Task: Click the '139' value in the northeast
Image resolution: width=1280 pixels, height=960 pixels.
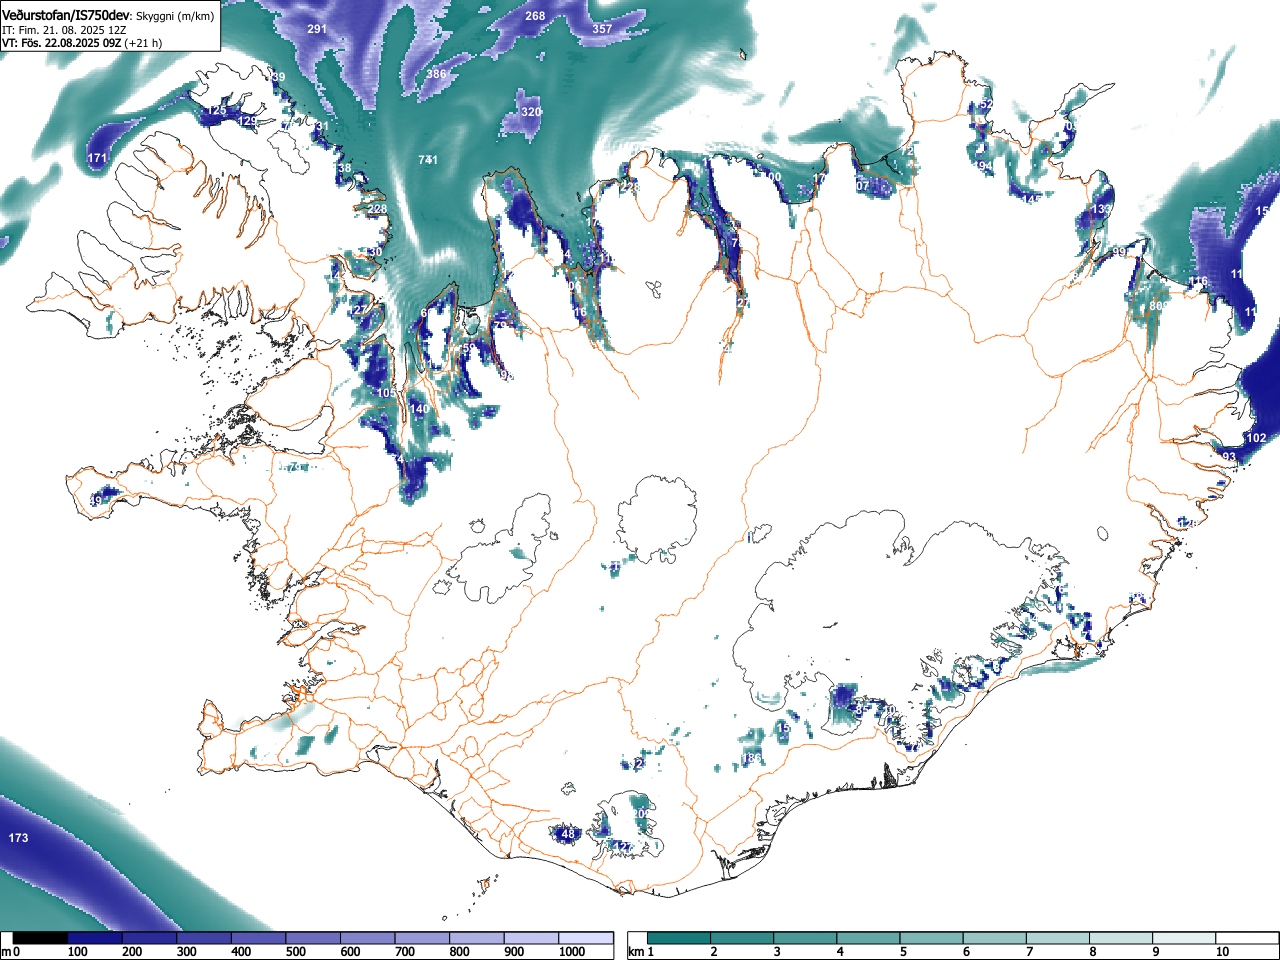Action: 1102,209
